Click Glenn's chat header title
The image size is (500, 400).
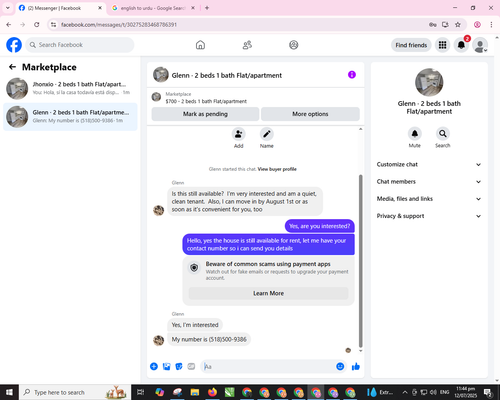[x=227, y=75]
